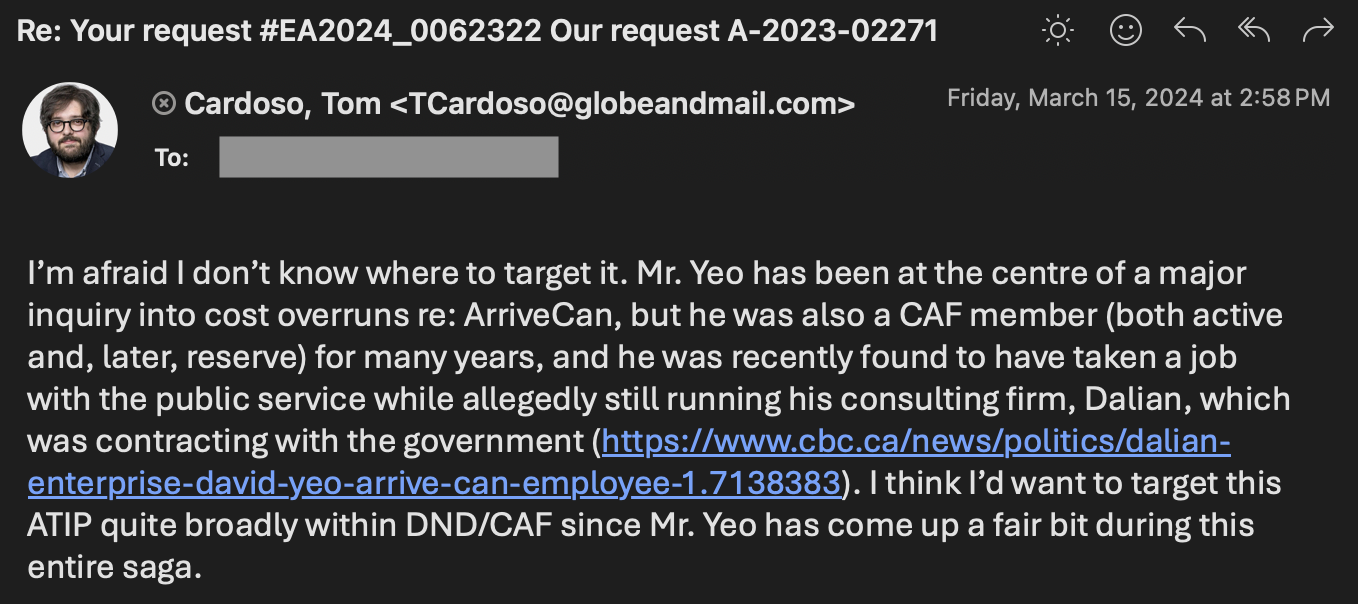1358x604 pixels.
Task: Open the emoji reaction picker
Action: tap(1126, 31)
